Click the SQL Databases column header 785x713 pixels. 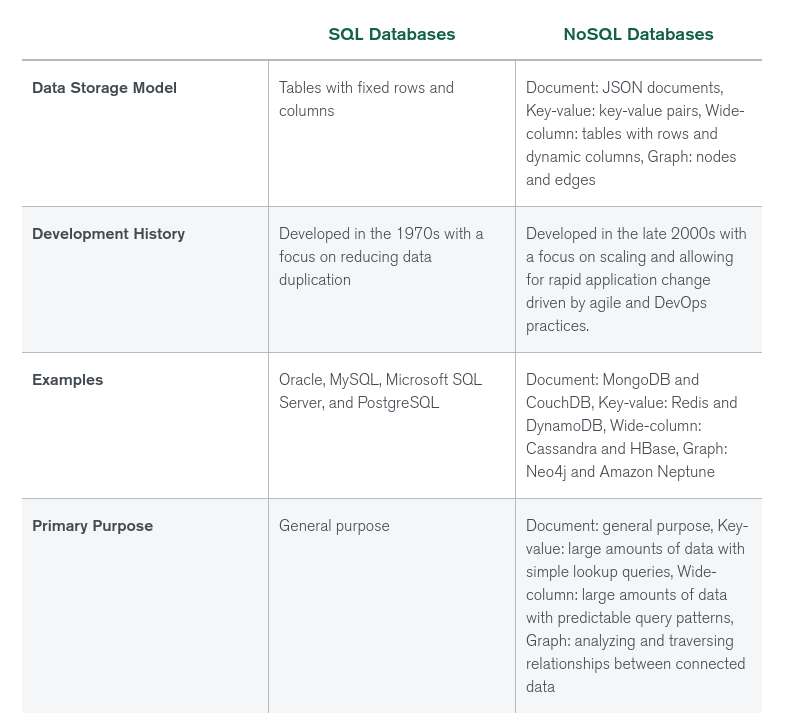391,34
